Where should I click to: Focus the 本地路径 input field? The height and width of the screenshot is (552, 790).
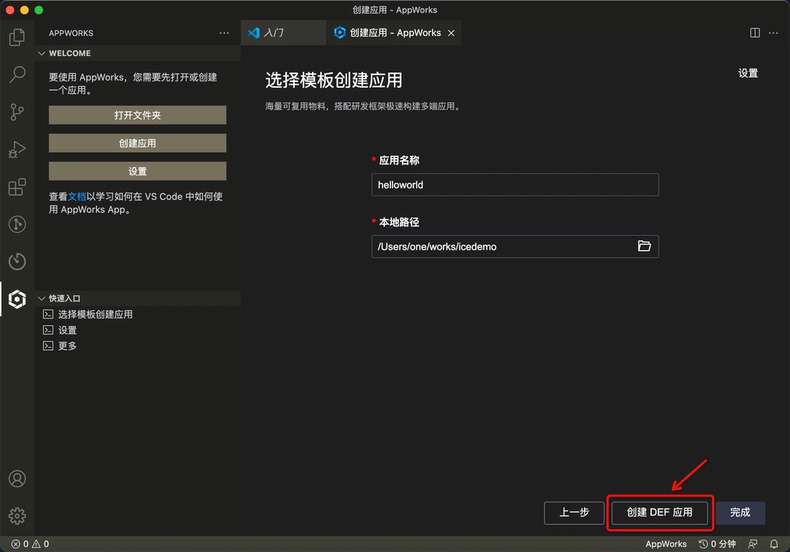tap(515, 246)
